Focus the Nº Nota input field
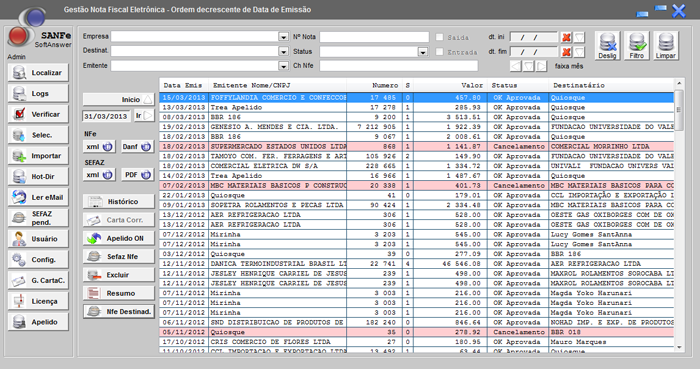 [x=374, y=37]
